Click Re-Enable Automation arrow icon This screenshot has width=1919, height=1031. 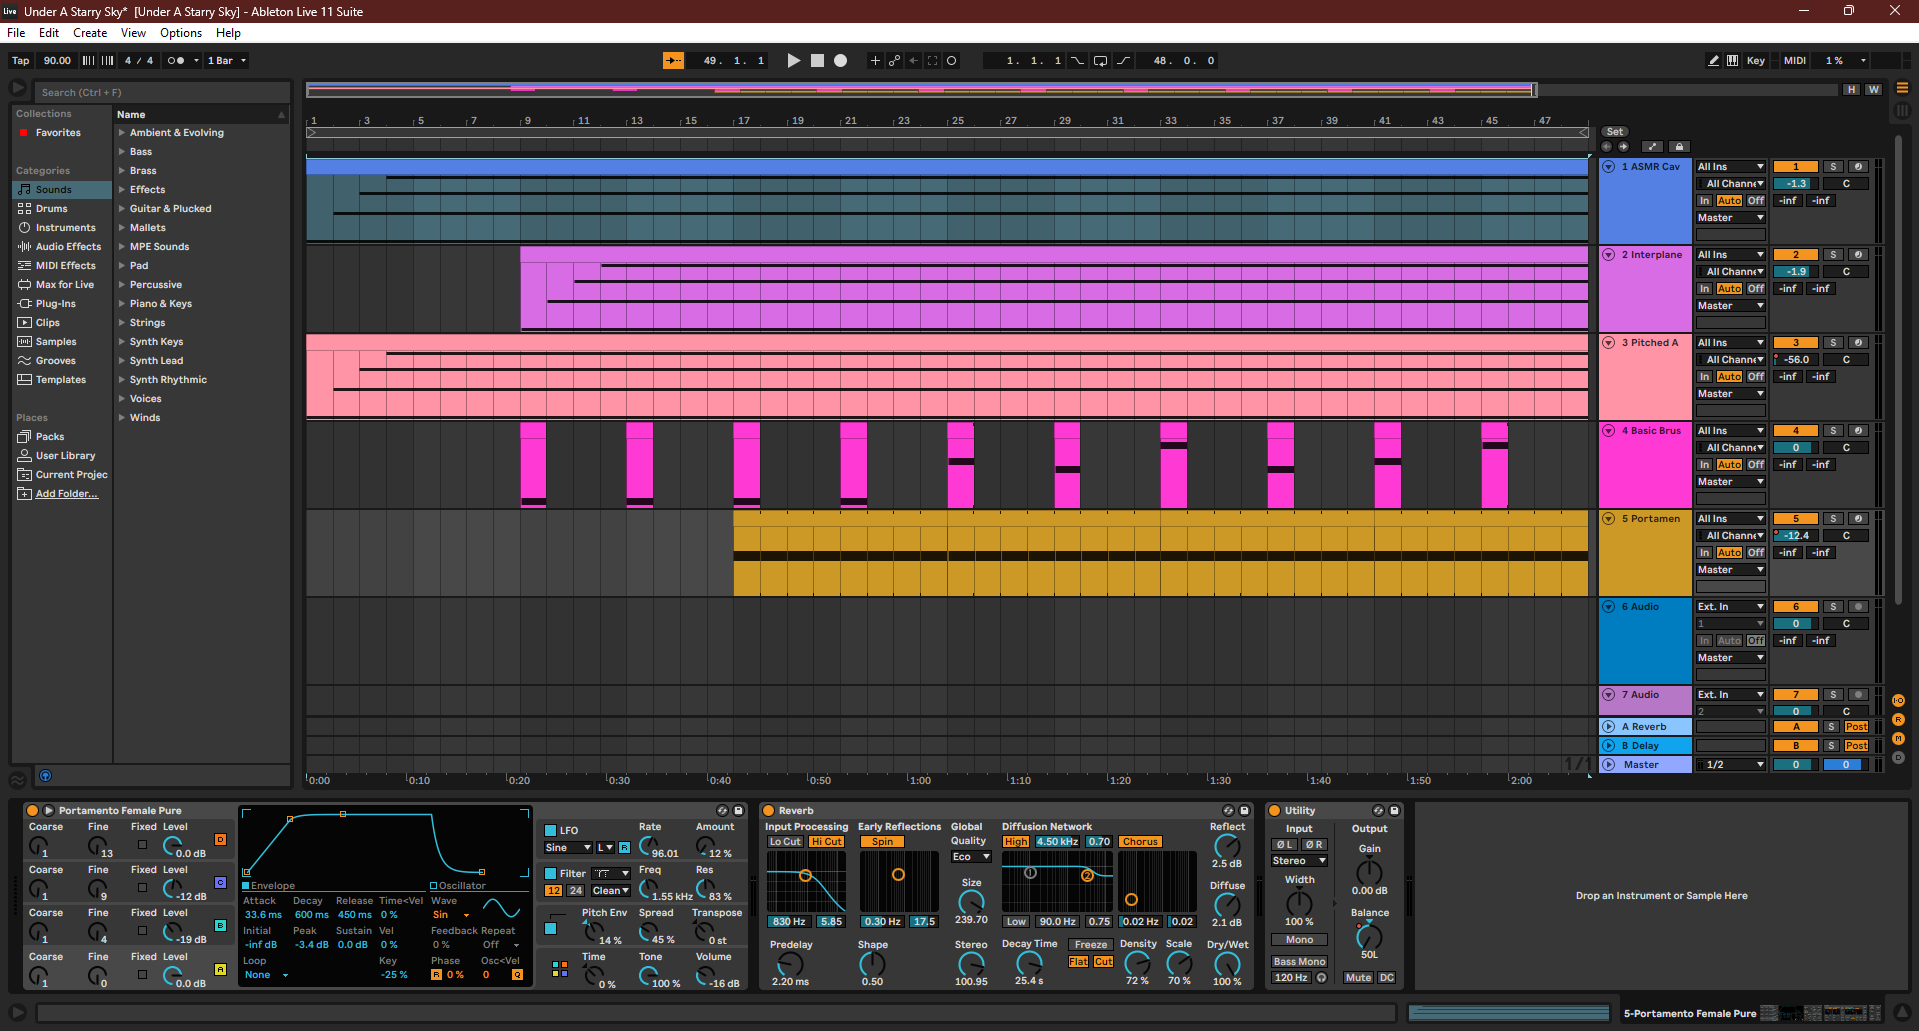click(913, 61)
